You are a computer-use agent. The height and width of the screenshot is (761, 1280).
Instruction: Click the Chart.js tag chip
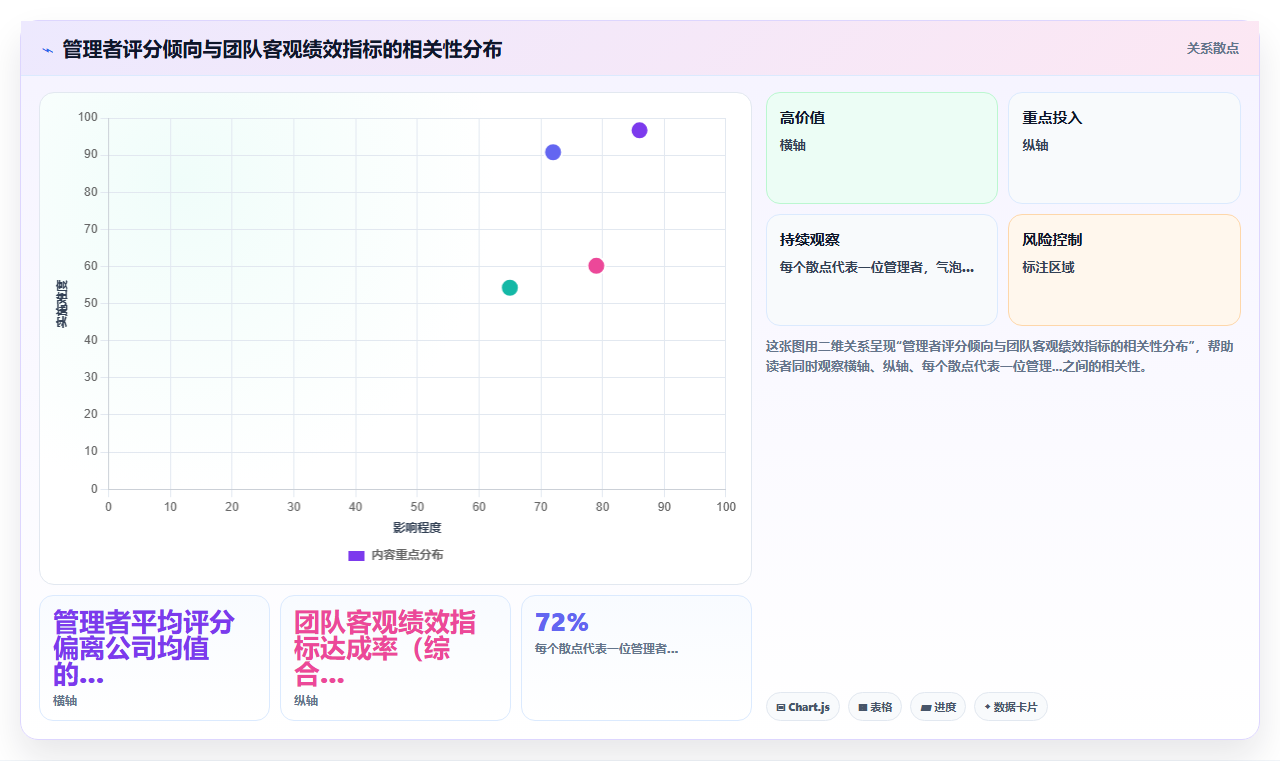pos(803,707)
